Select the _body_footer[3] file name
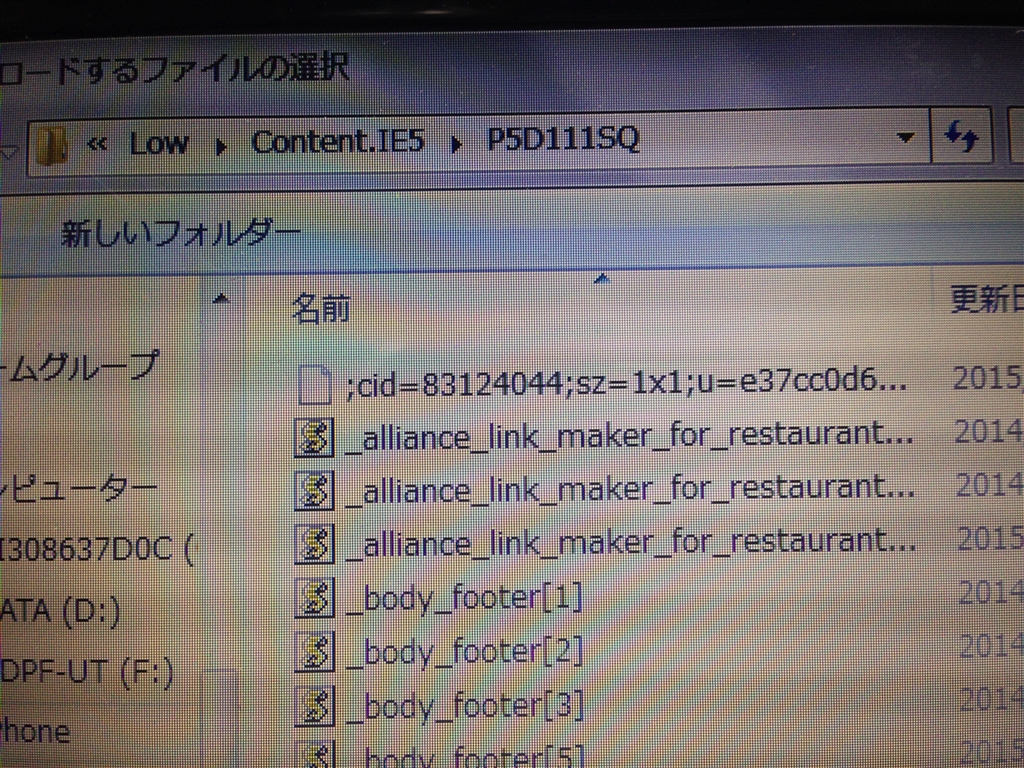This screenshot has height=768, width=1024. [465, 705]
